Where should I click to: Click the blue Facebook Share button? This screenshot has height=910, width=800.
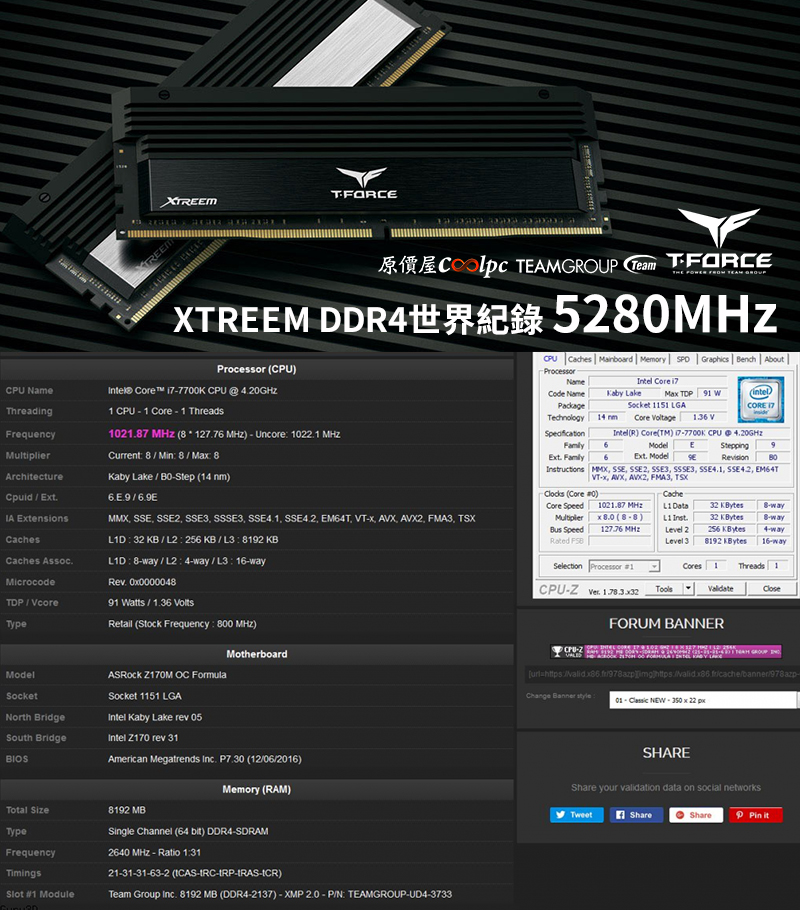[x=636, y=815]
